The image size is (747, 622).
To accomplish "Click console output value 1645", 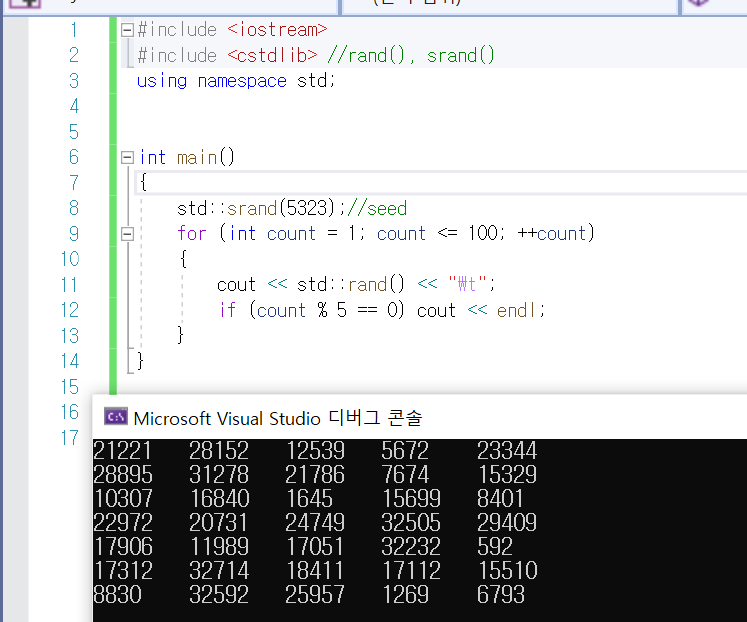I will point(309,499).
